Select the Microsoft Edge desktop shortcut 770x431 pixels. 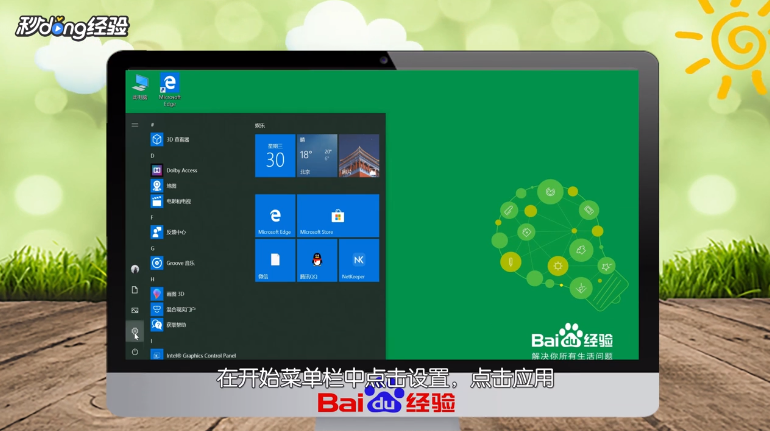tap(169, 89)
